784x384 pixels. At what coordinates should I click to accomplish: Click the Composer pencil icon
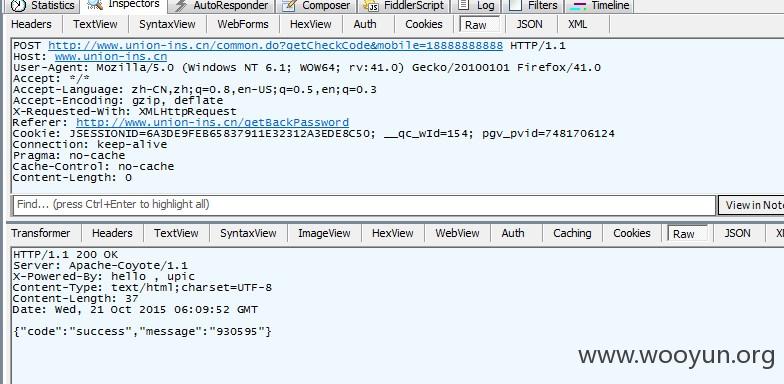(289, 6)
